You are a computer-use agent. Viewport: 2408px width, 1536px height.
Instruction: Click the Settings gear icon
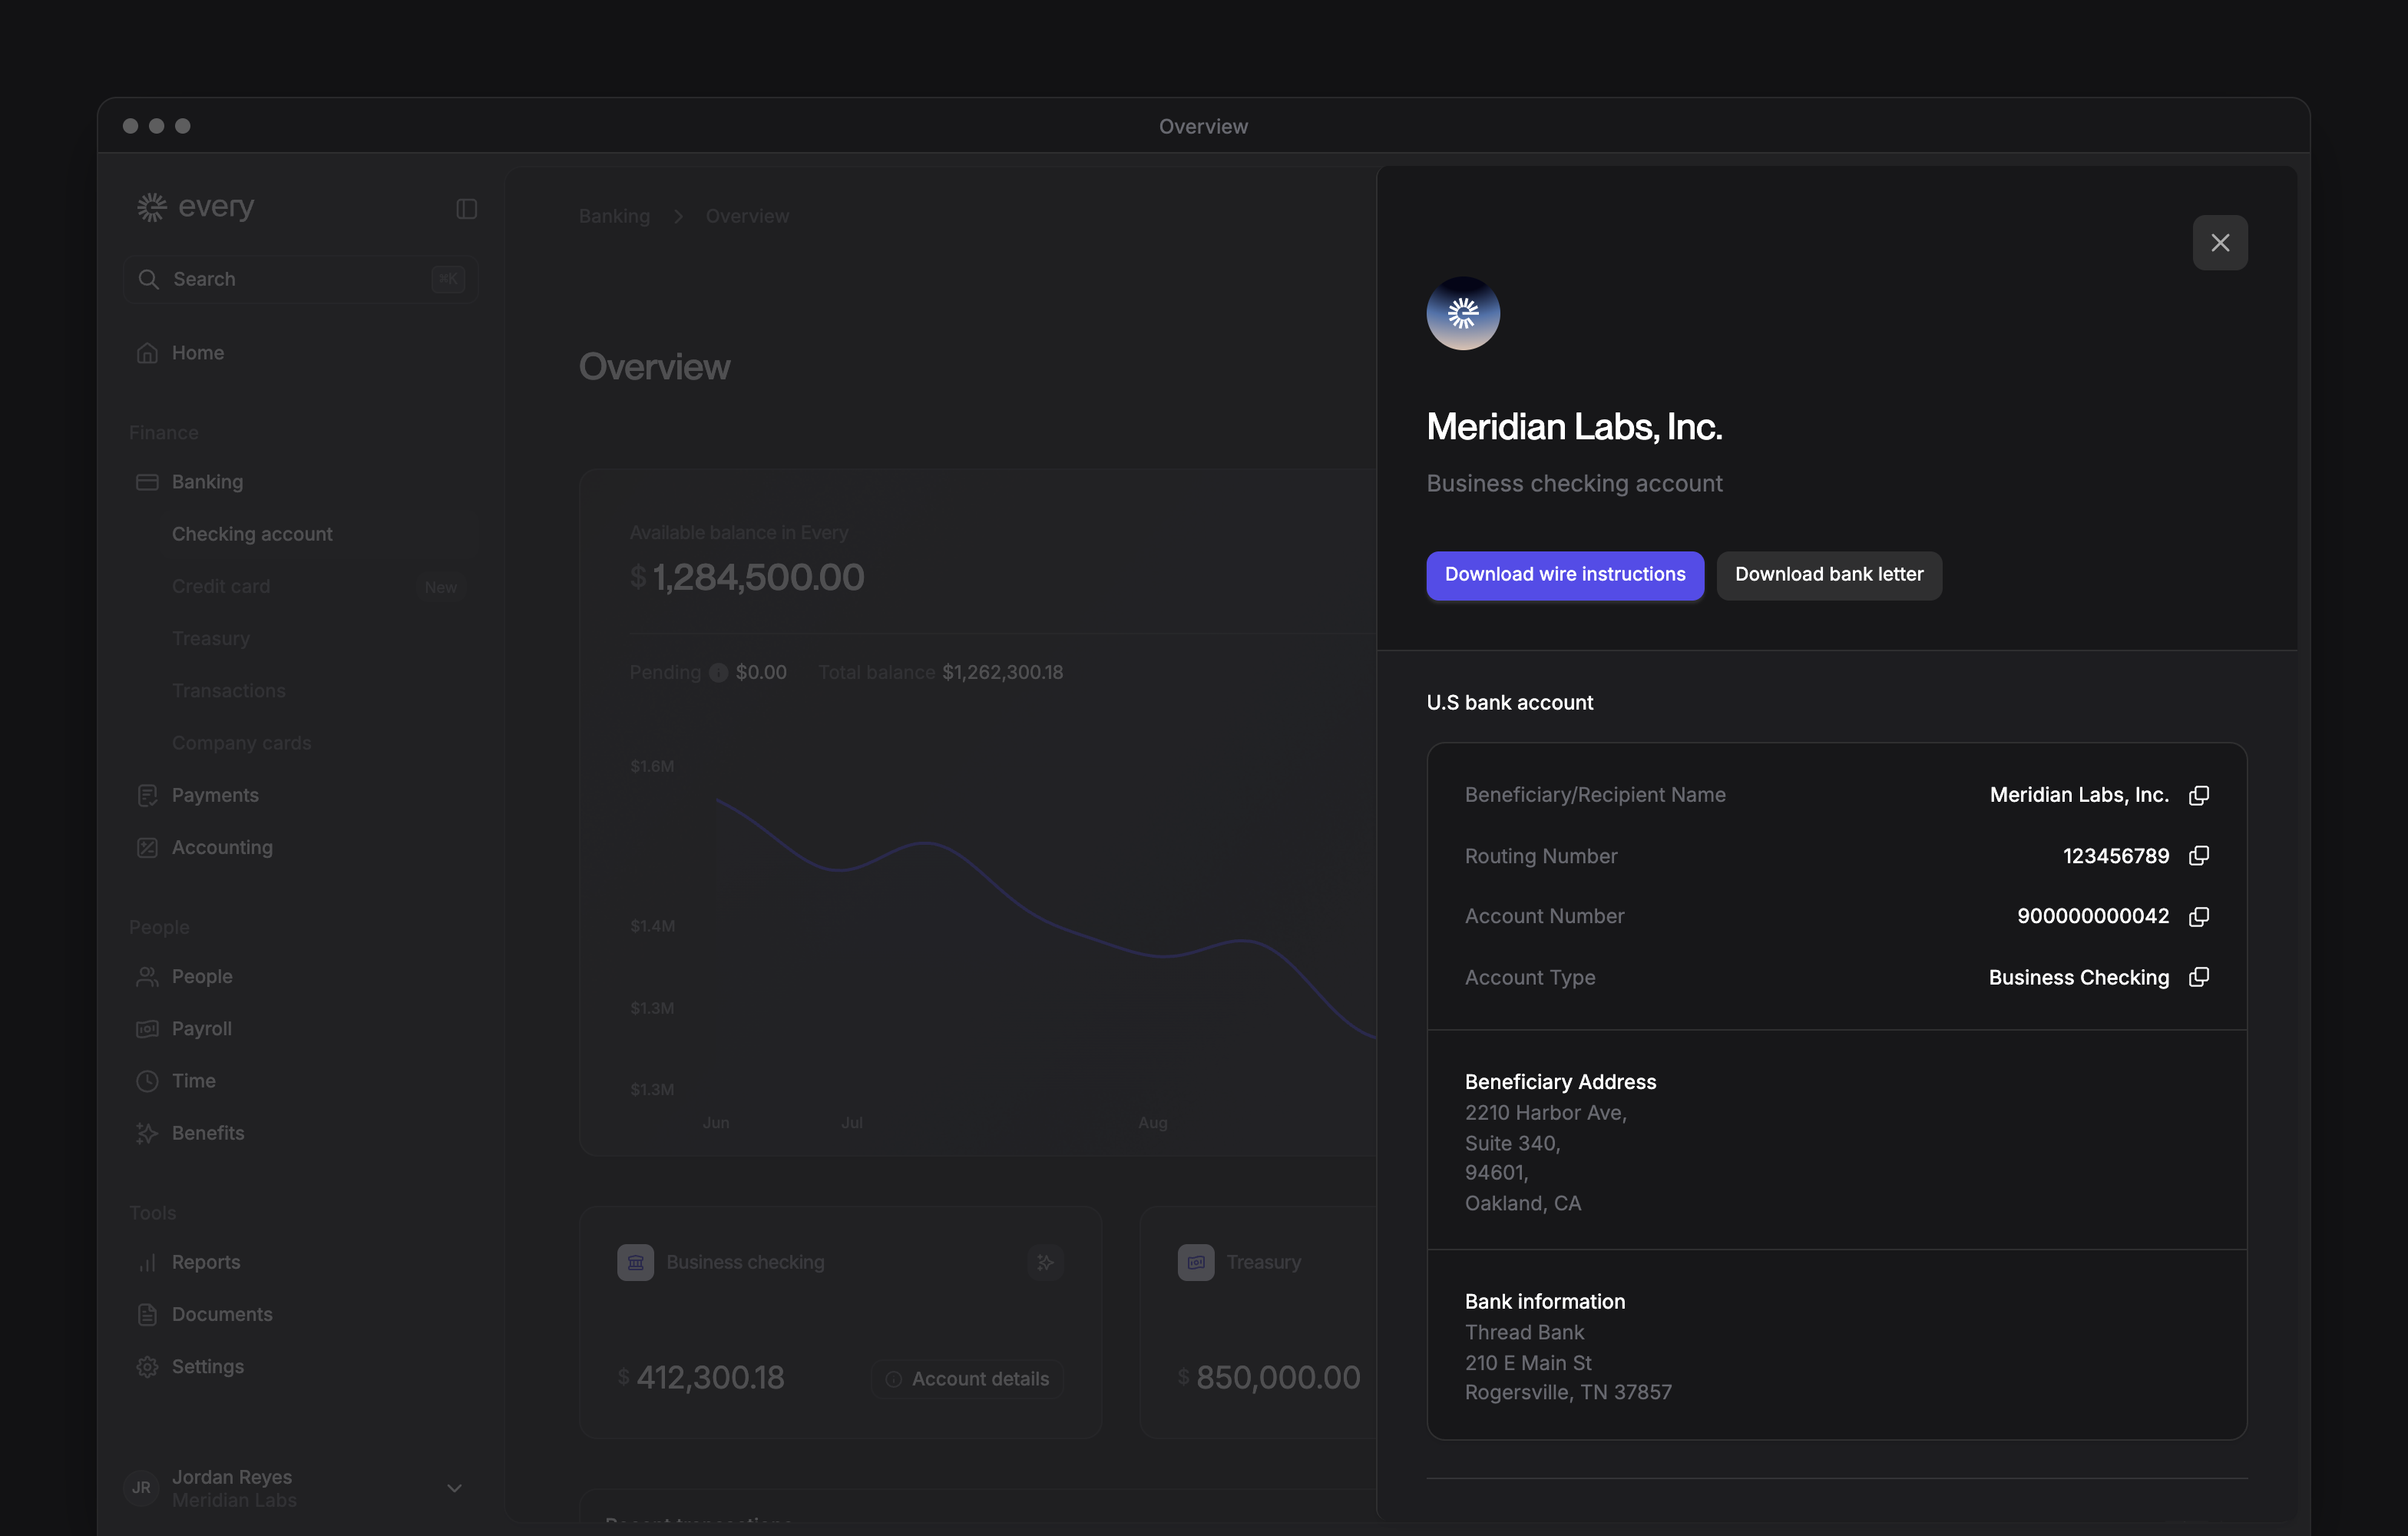(147, 1367)
